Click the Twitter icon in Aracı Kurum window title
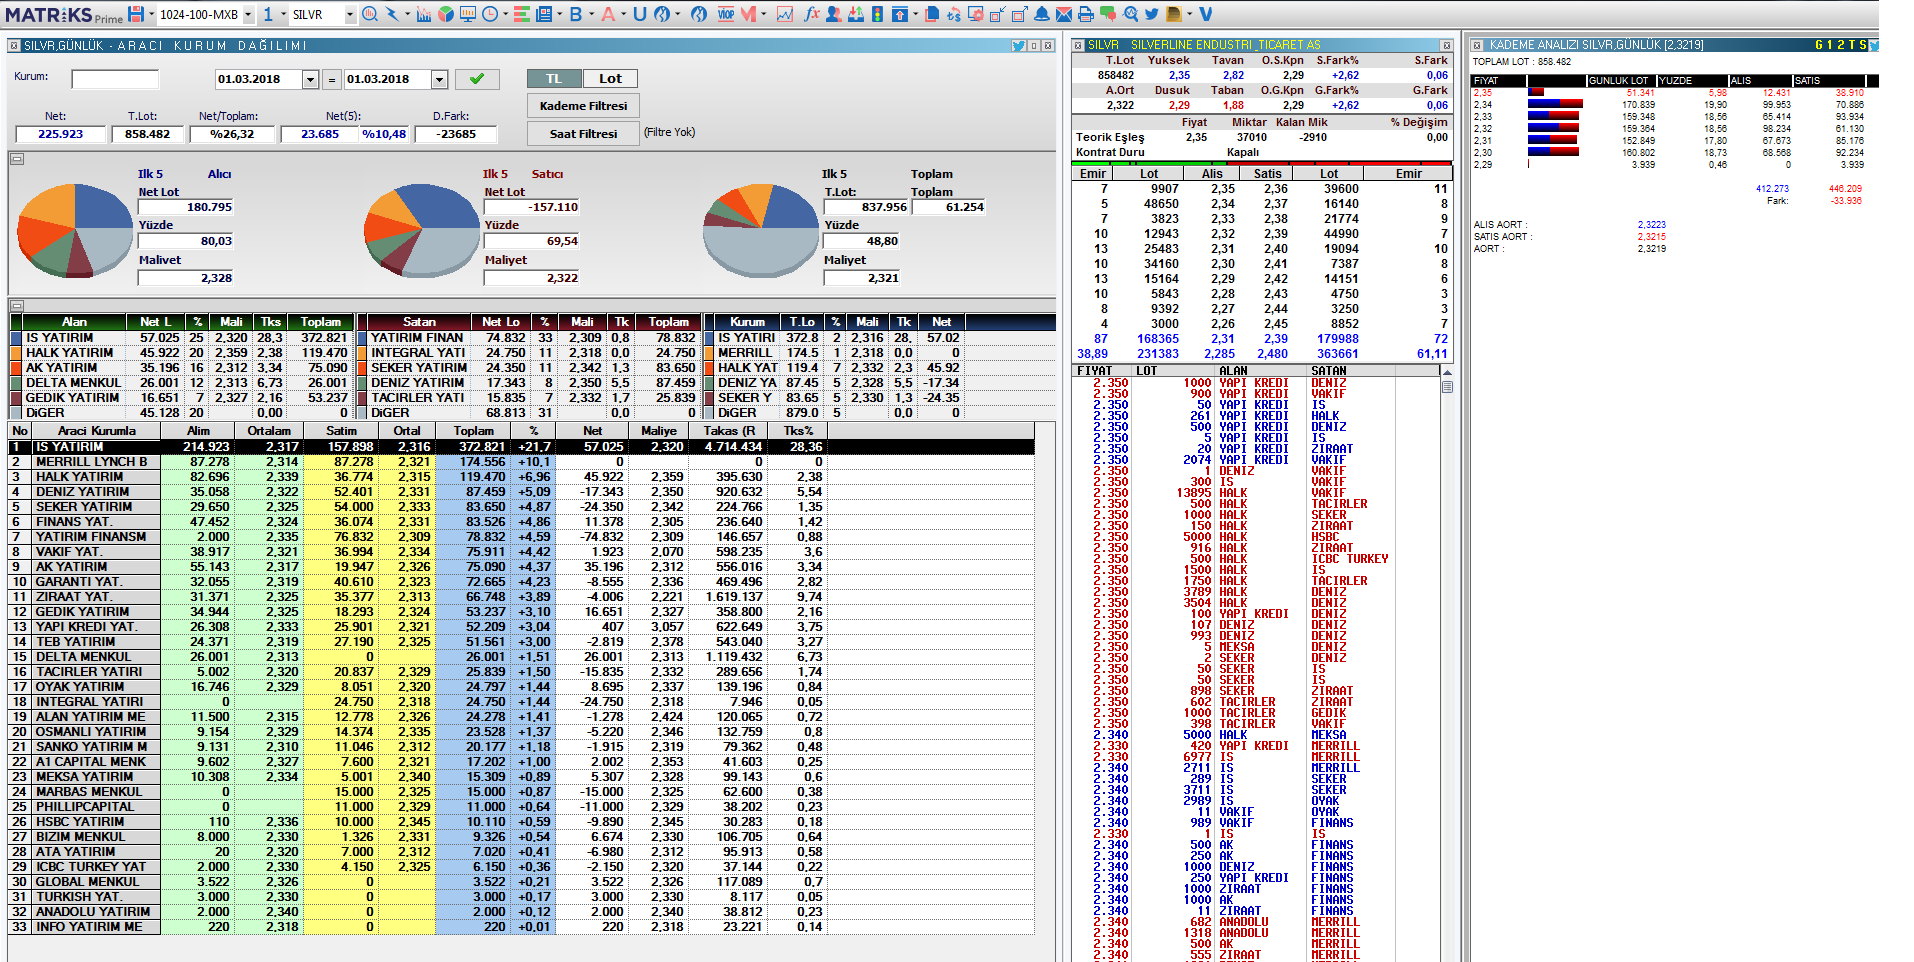This screenshot has height=962, width=1914. 1018,45
